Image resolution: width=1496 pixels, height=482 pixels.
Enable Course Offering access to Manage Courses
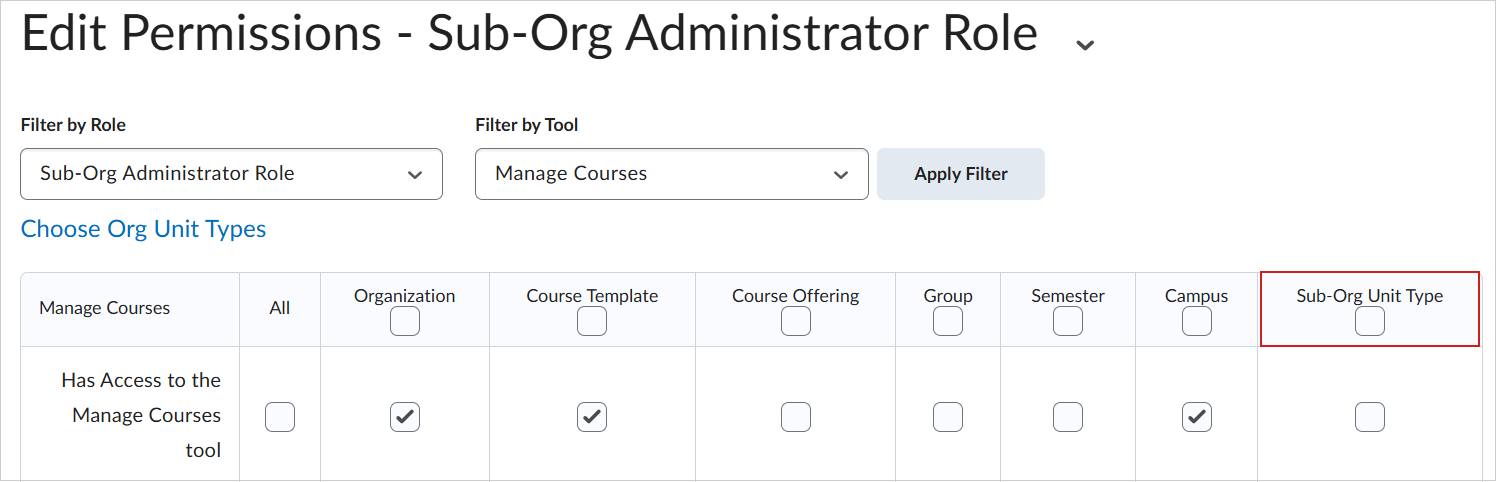796,416
